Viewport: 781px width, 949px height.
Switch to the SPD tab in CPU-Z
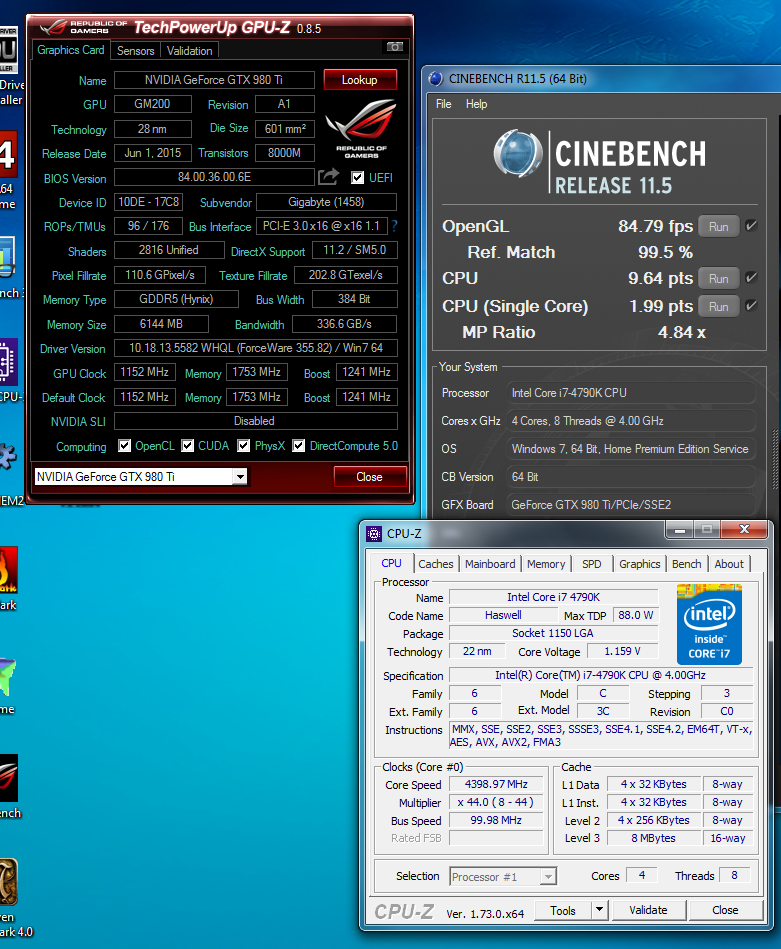(x=592, y=564)
